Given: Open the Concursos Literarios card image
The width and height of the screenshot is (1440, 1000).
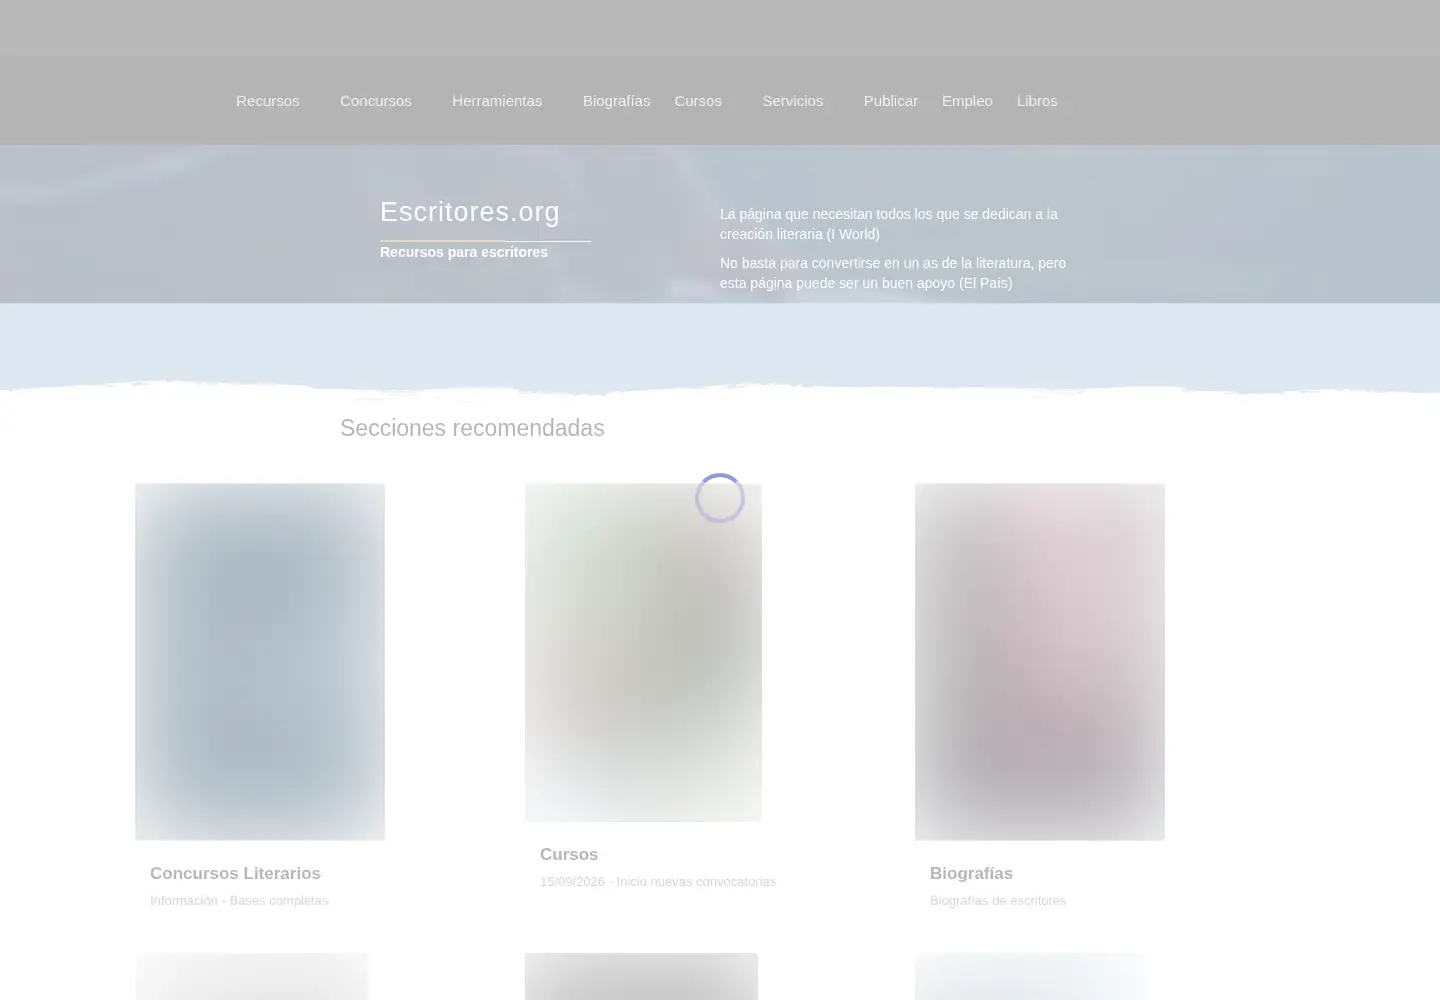Looking at the screenshot, I should 260,662.
